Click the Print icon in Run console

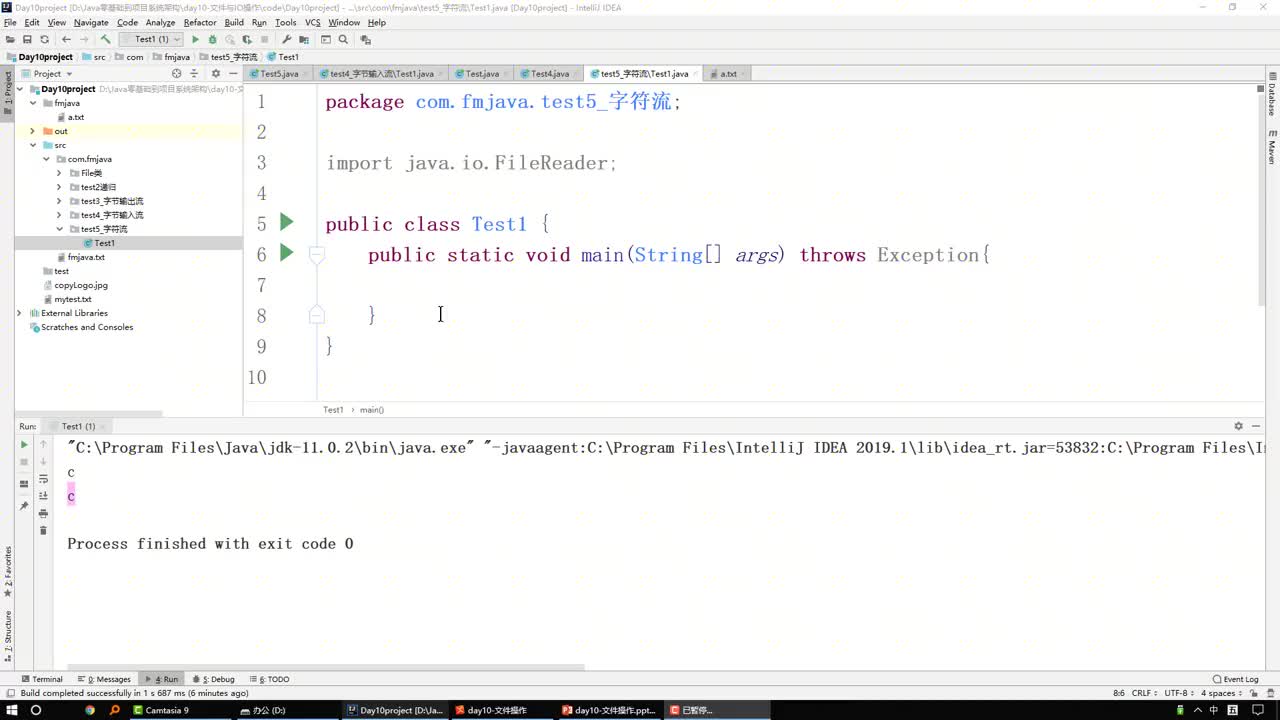(x=43, y=513)
